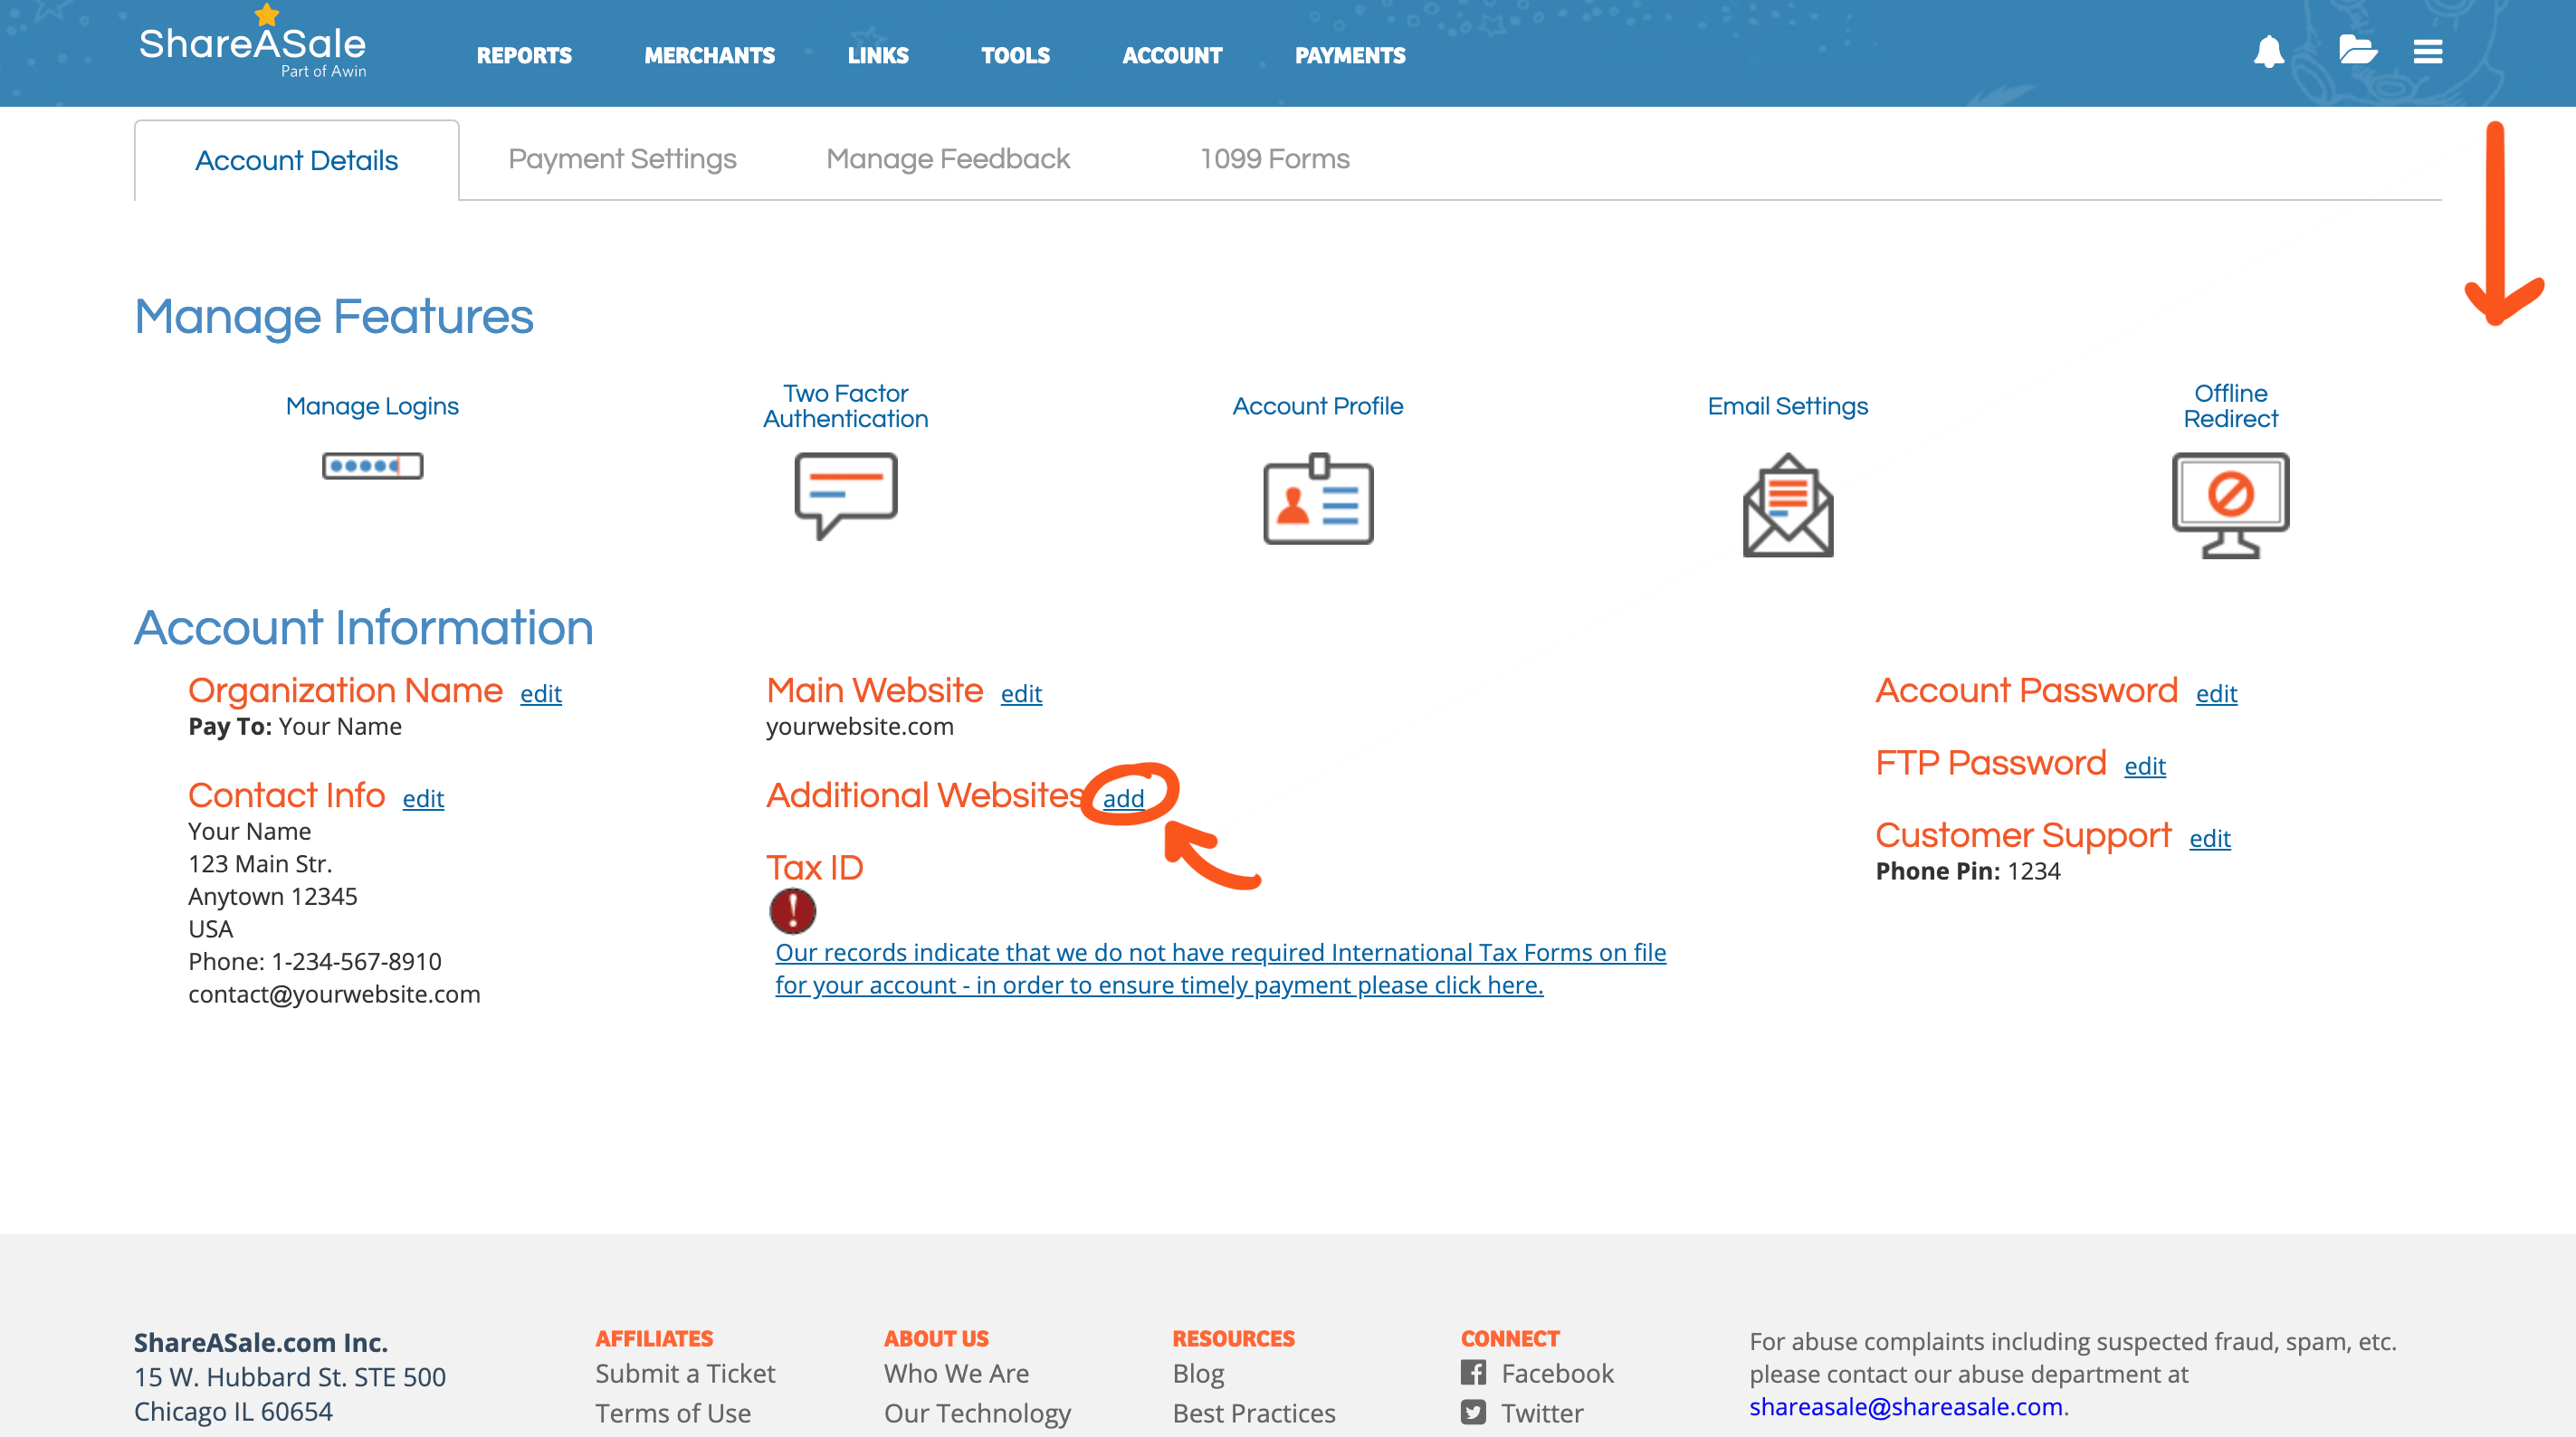Screen dimensions: 2576x1437
Task: Edit the Organization Name
Action: click(541, 694)
